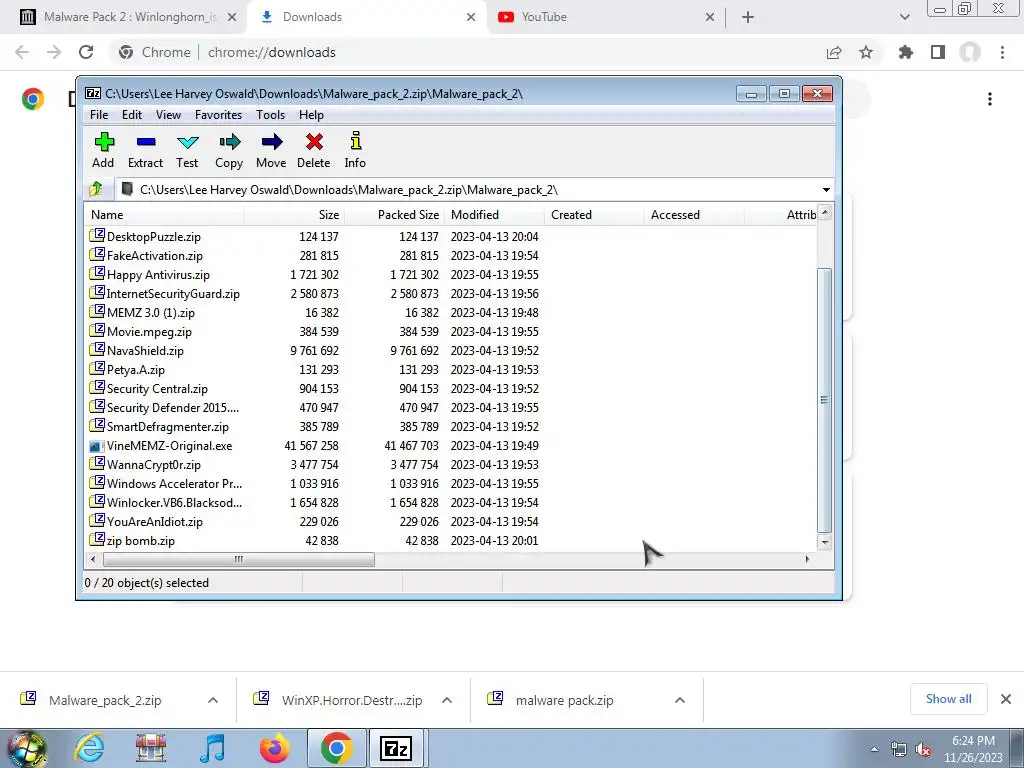Viewport: 1024px width, 768px height.
Task: Click Show all downloads button
Action: (948, 699)
